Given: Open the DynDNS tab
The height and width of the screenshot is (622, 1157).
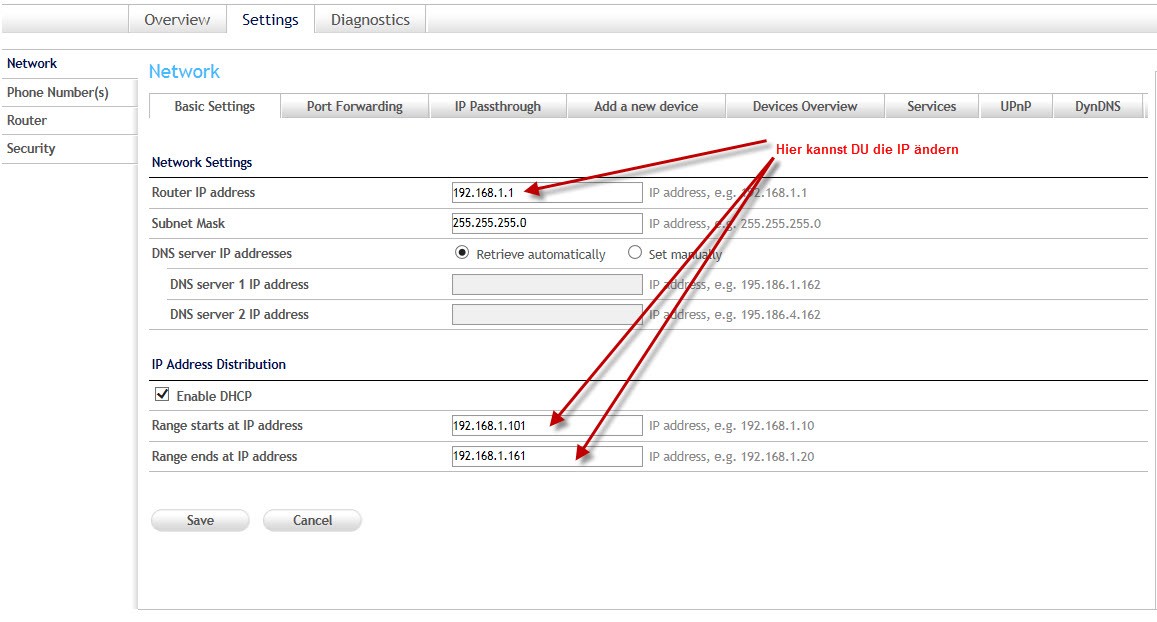Looking at the screenshot, I should coord(1097,106).
